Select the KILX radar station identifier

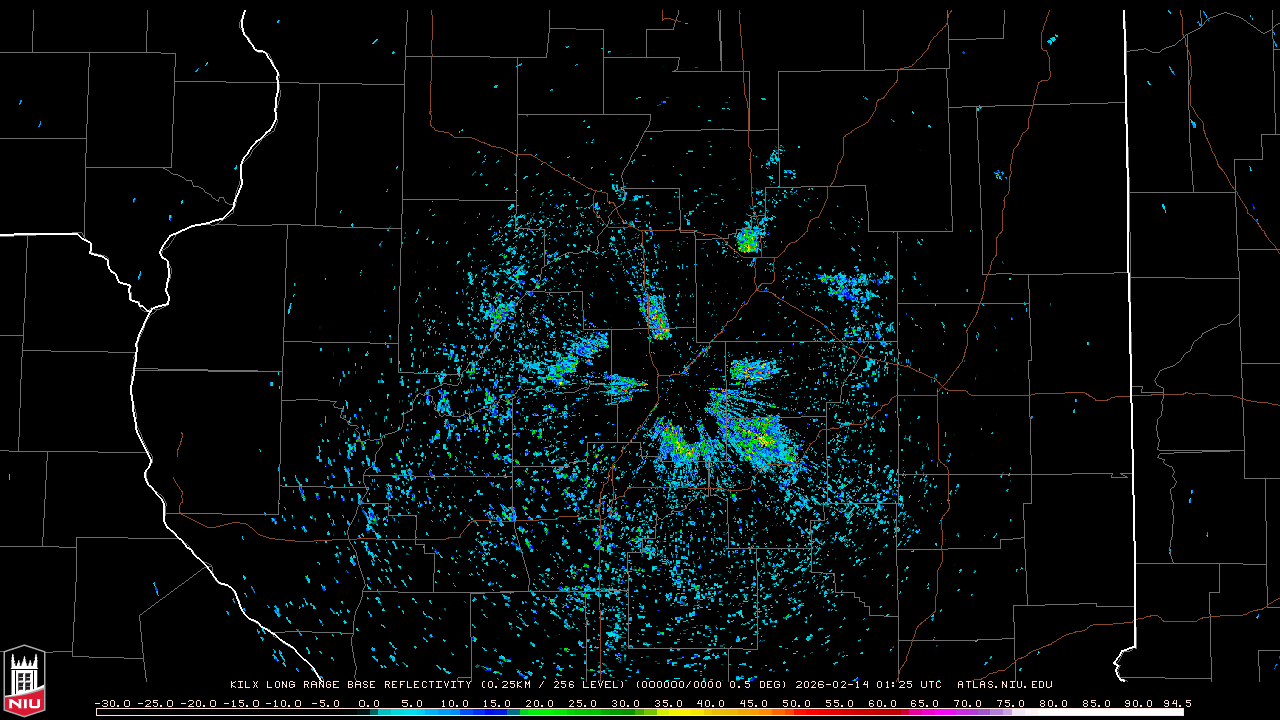(245, 685)
